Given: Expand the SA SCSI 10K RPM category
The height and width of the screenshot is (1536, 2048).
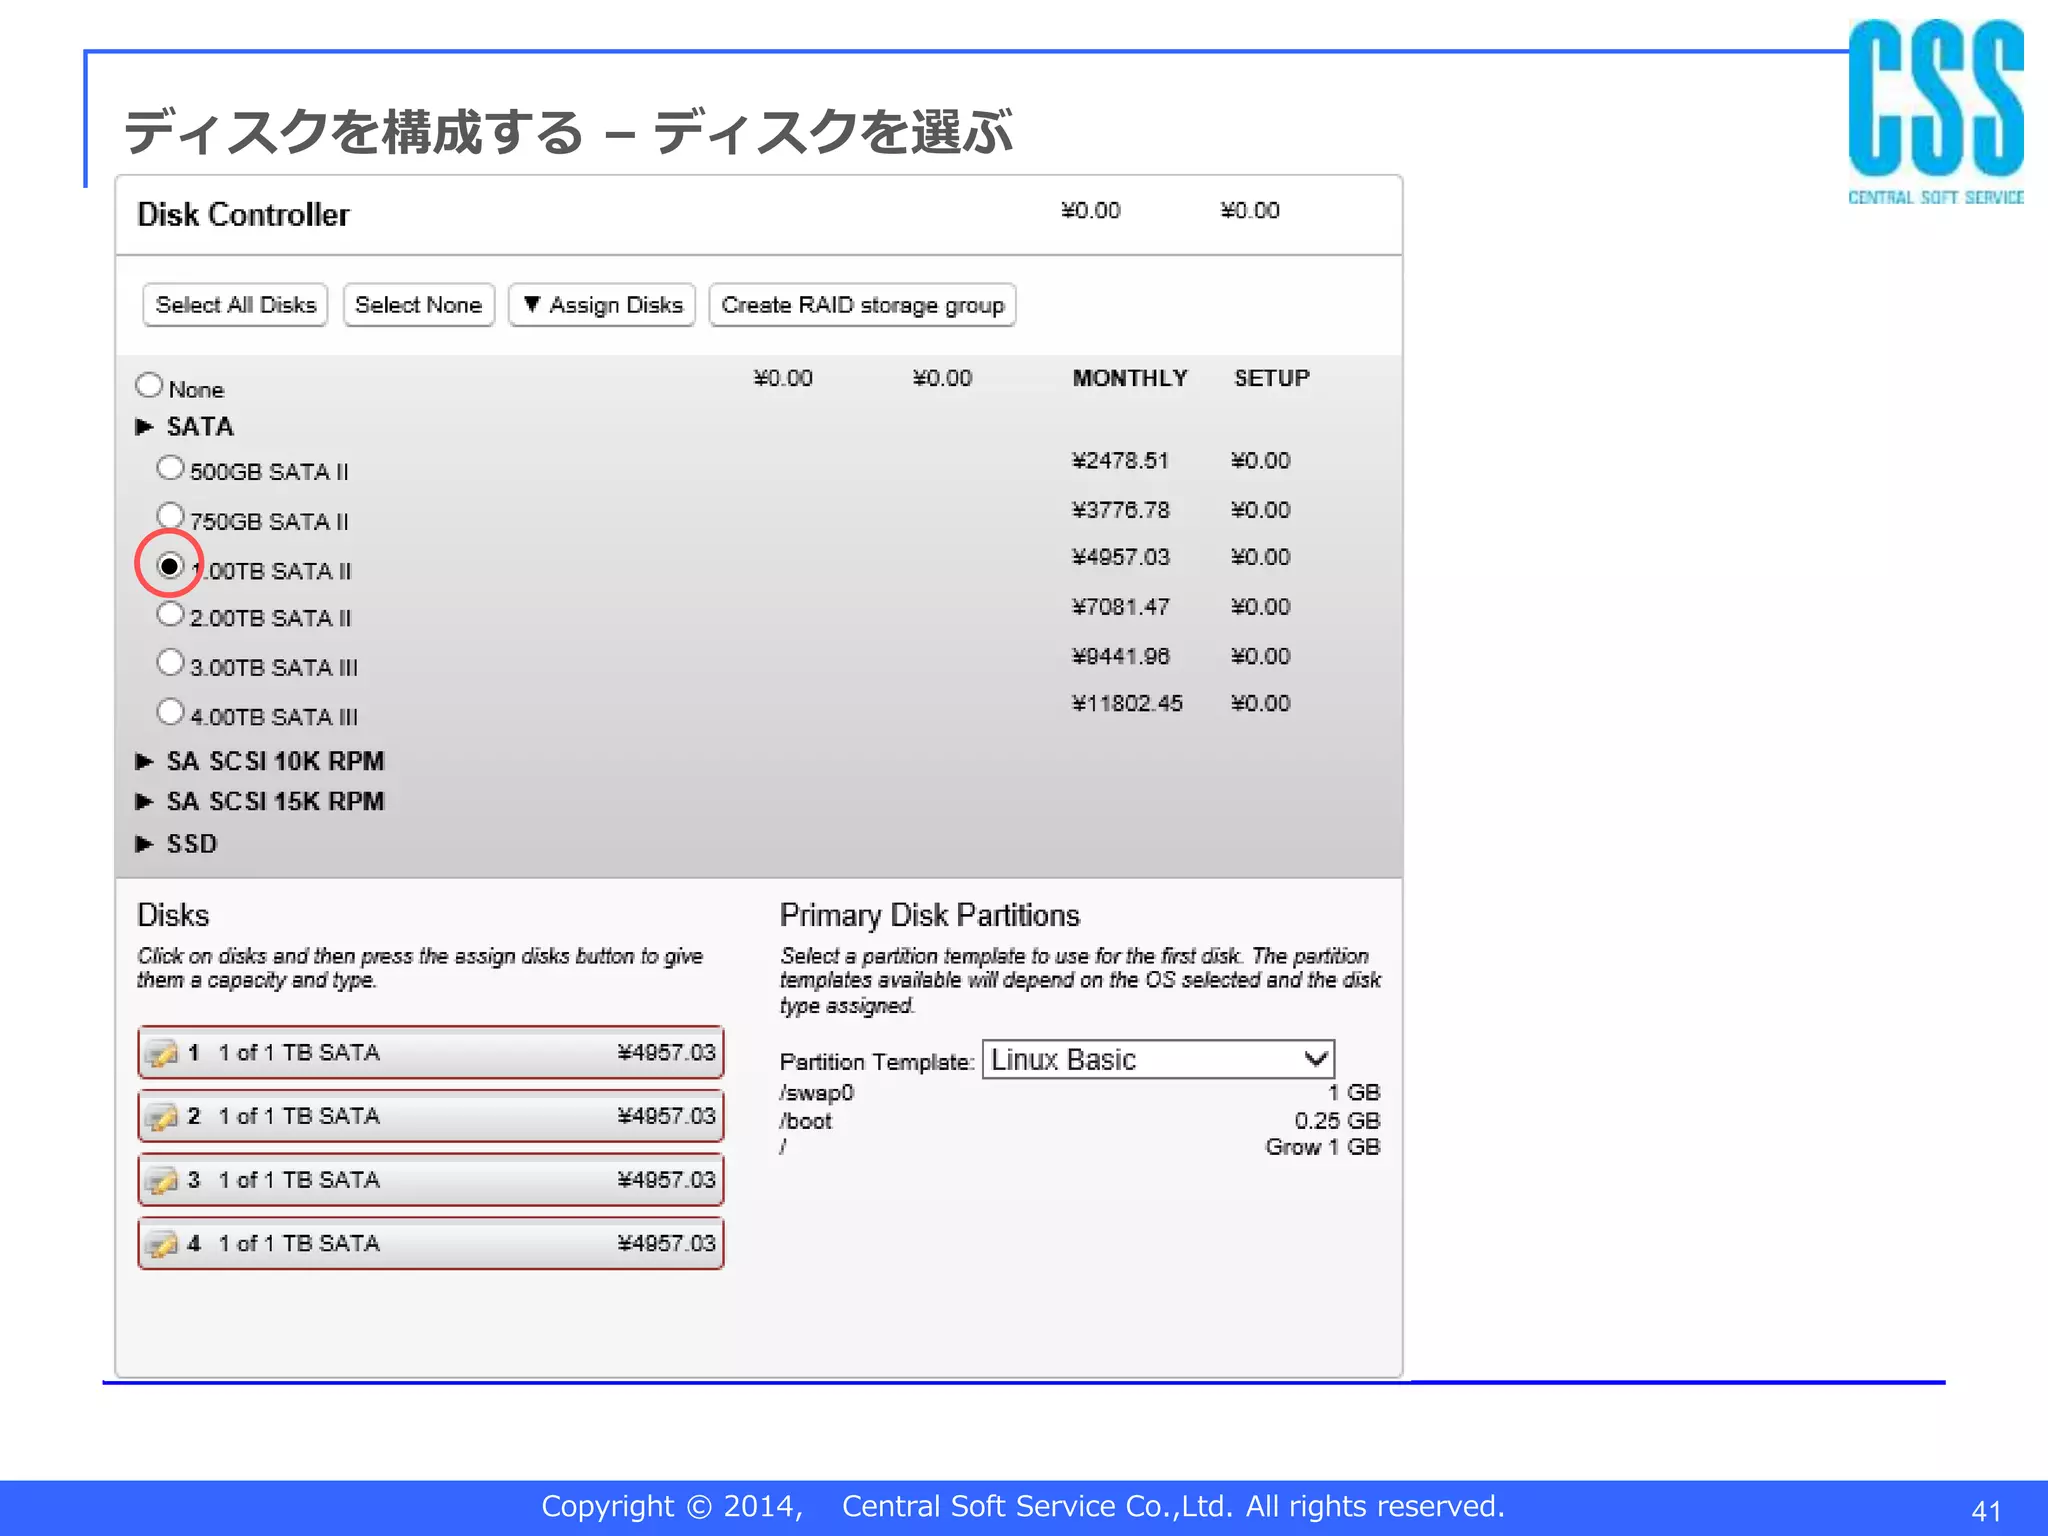Looking at the screenshot, I should [144, 762].
